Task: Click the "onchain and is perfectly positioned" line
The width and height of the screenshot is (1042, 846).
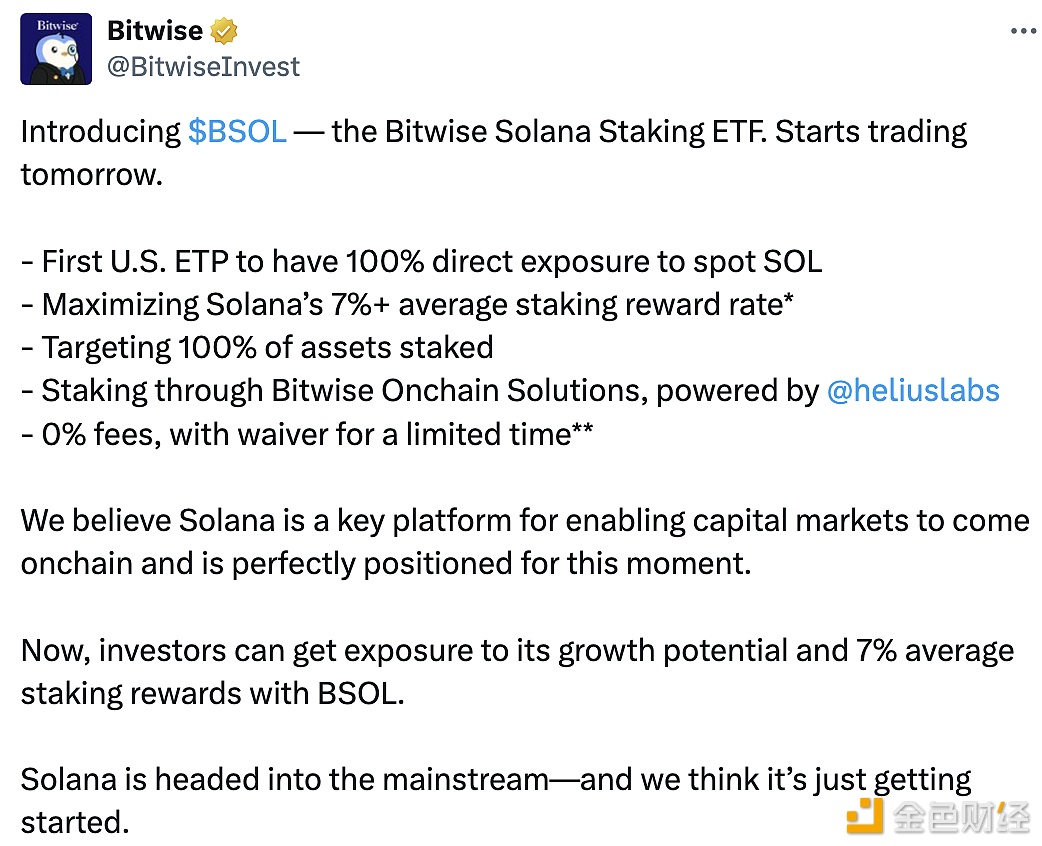Action: [385, 564]
